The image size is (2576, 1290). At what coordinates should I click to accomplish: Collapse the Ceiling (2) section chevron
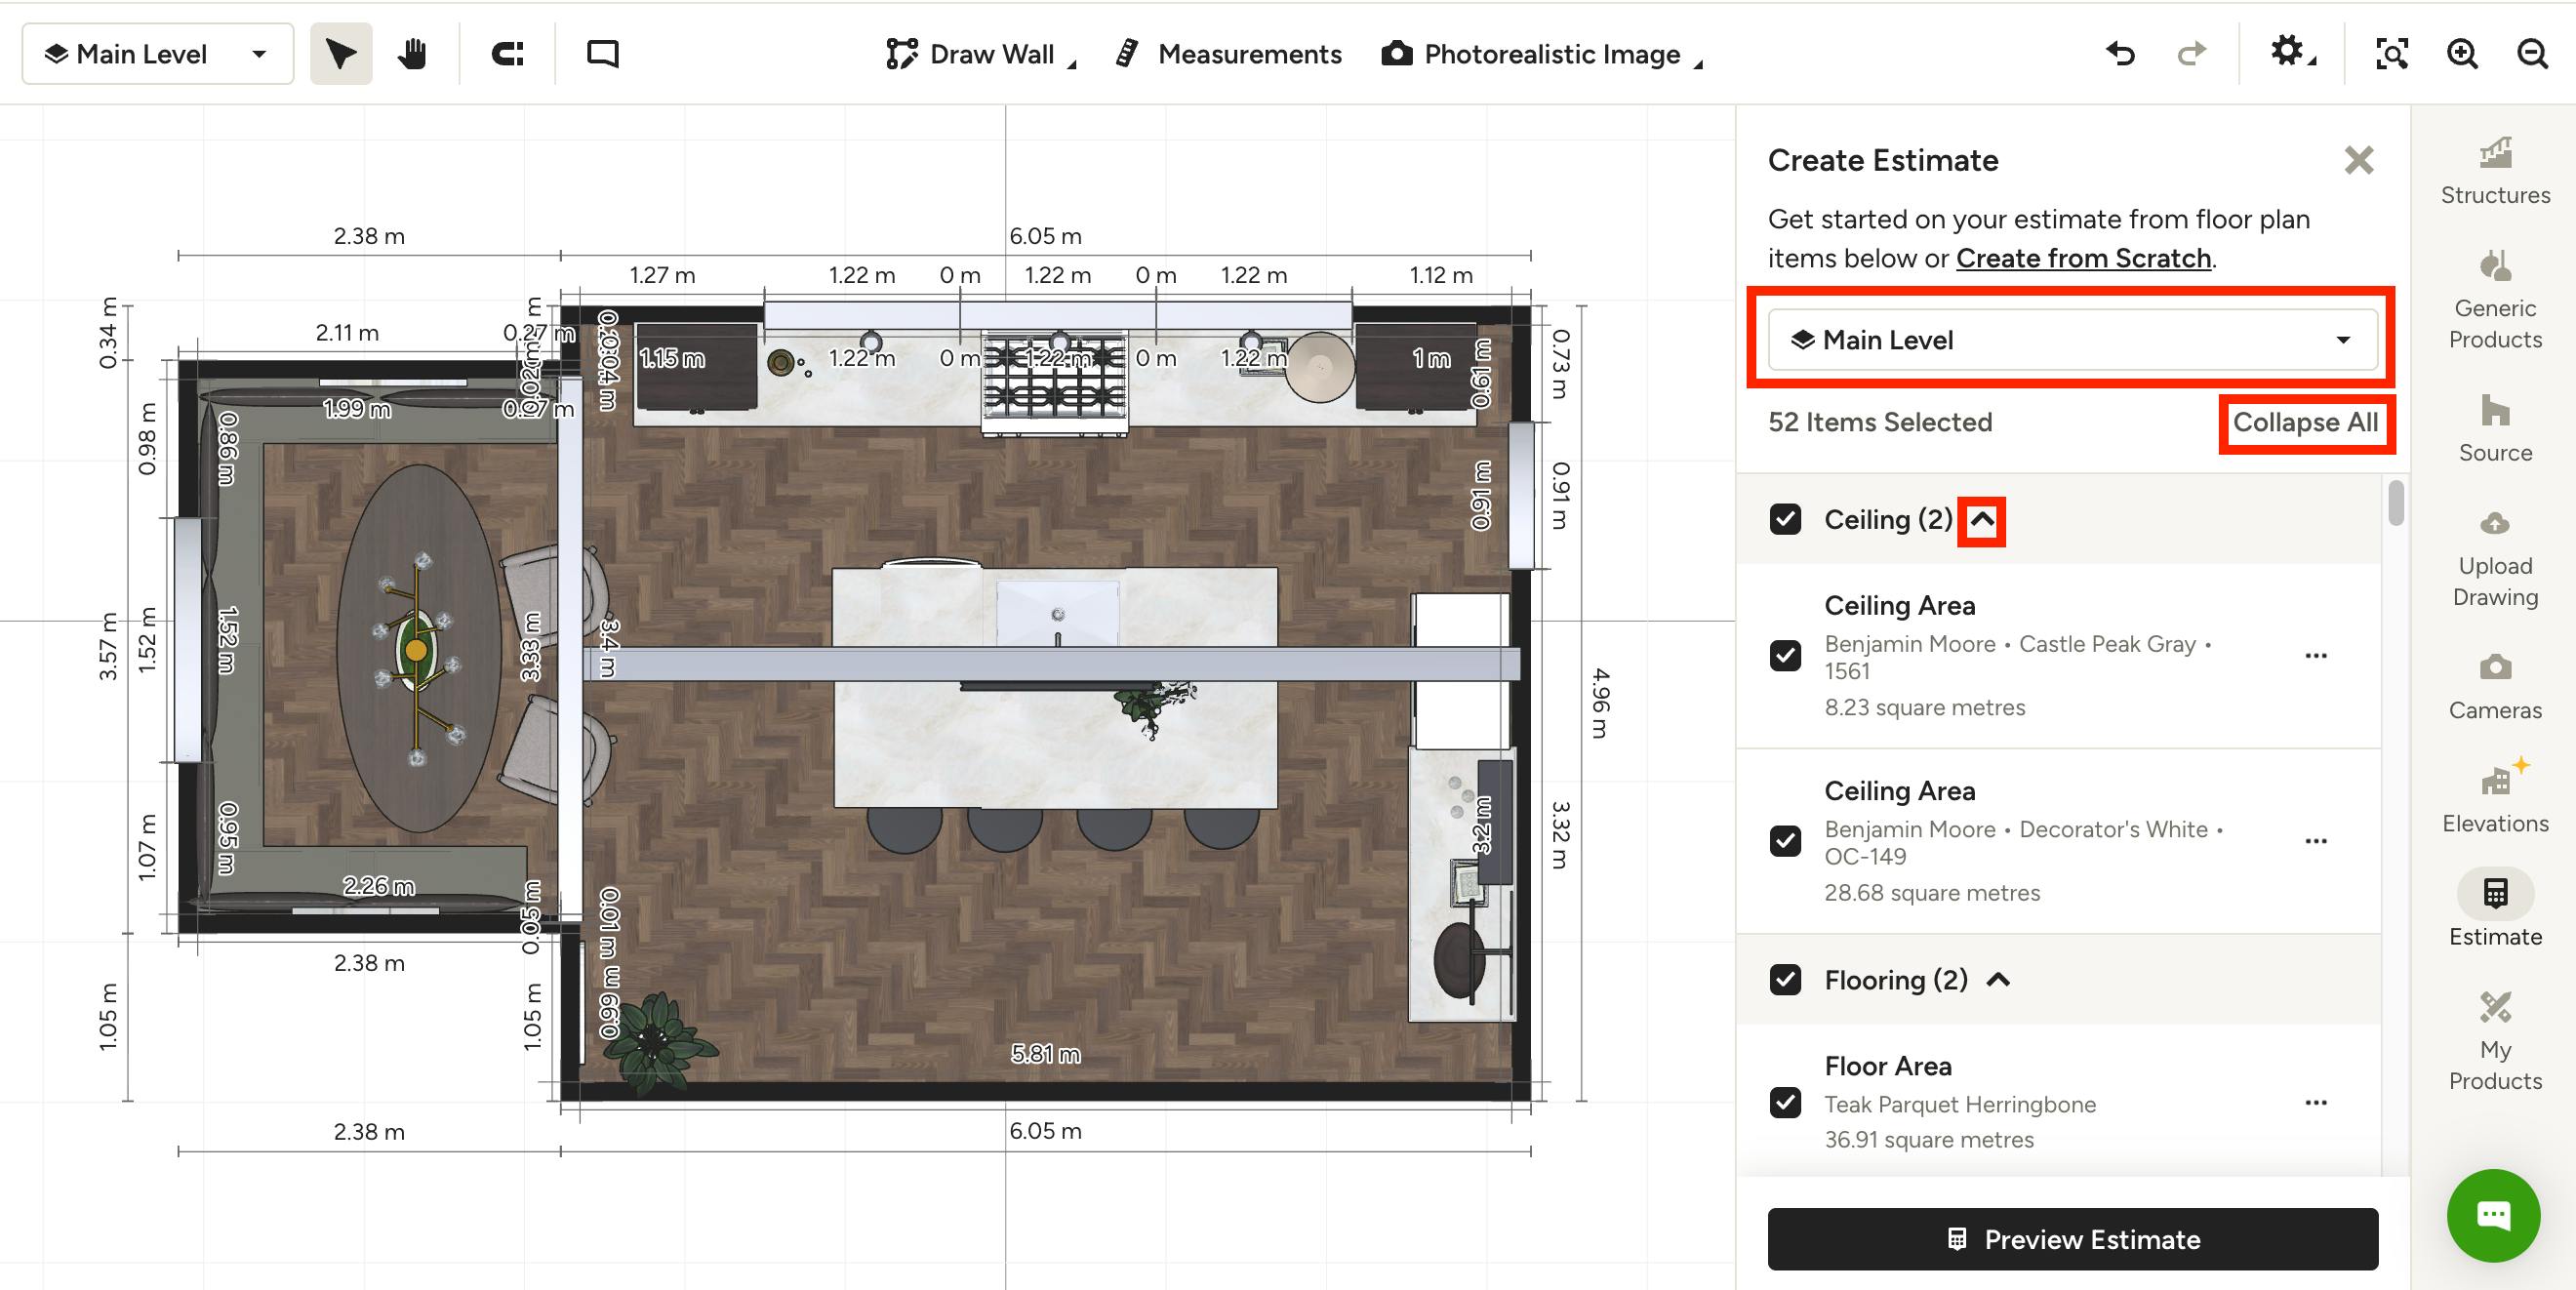[x=1981, y=520]
